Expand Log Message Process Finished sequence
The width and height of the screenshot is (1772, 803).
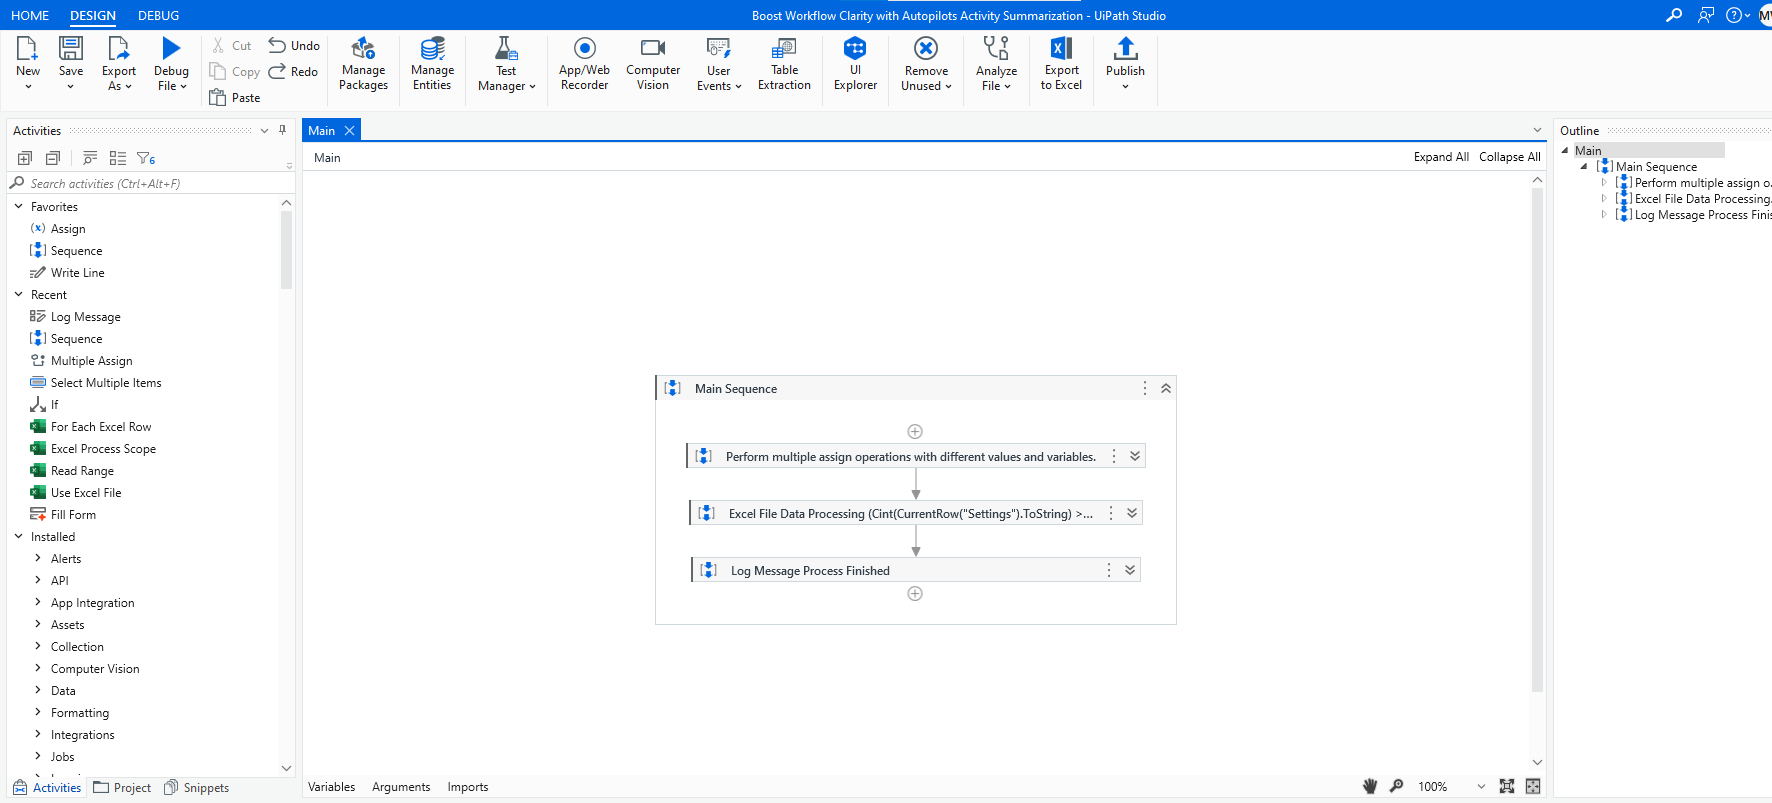pos(1130,571)
